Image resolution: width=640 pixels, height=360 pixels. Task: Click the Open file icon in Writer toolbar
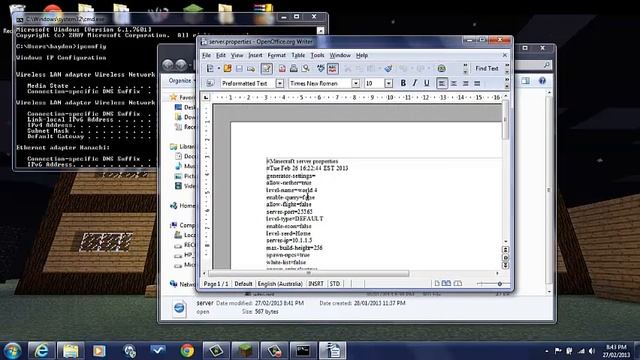227,69
